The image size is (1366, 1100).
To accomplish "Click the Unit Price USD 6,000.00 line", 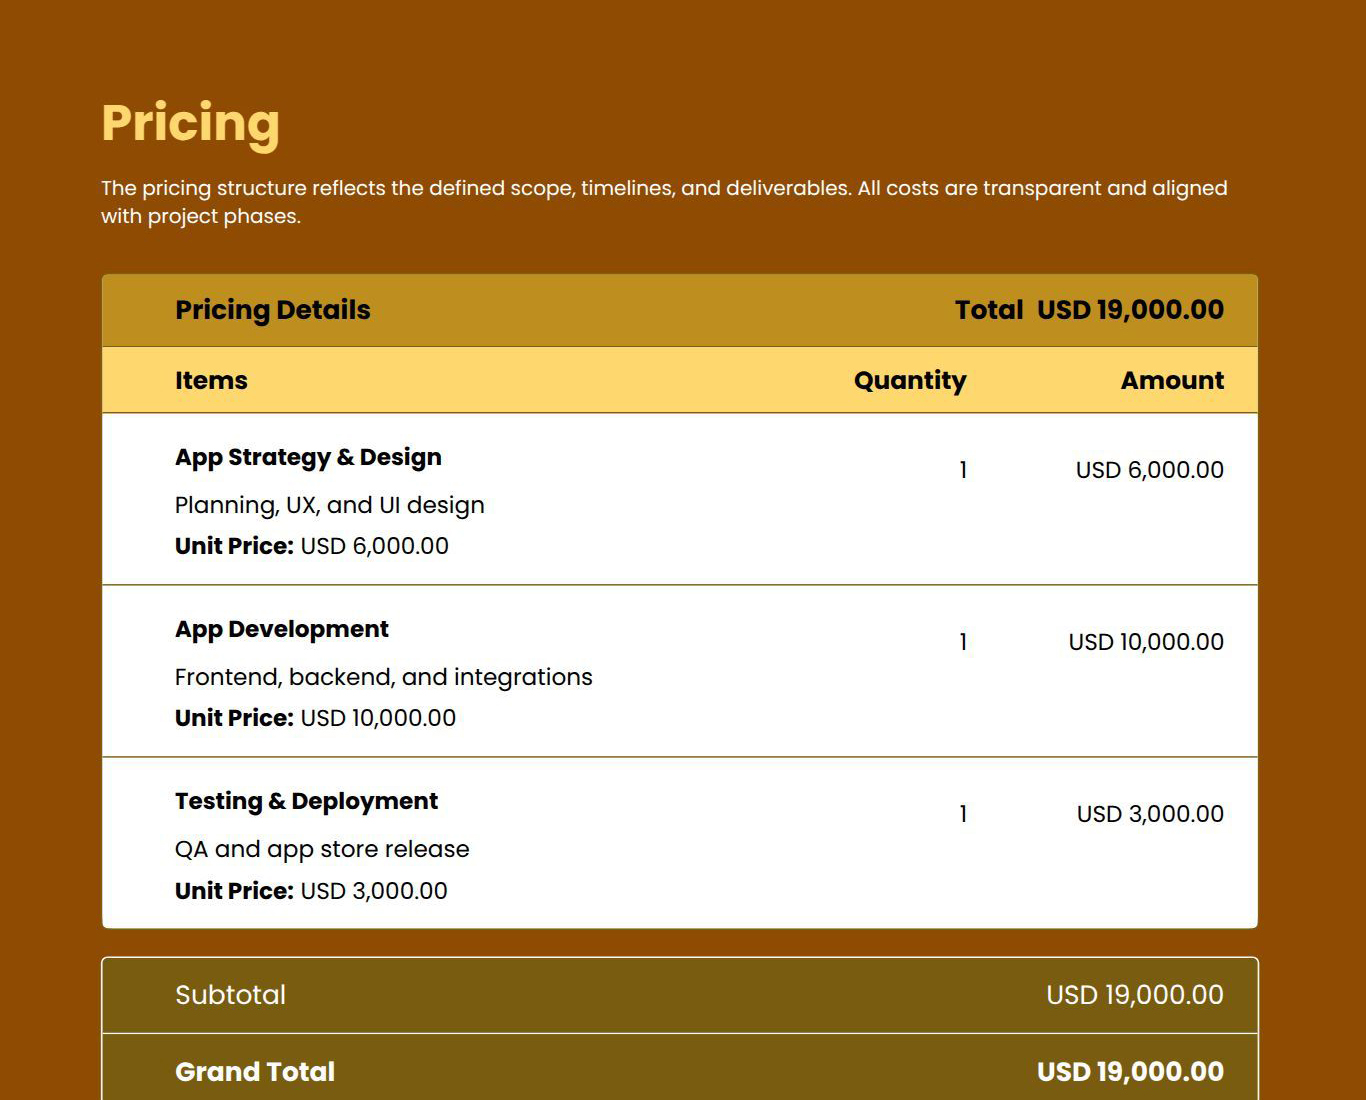I will point(311,546).
